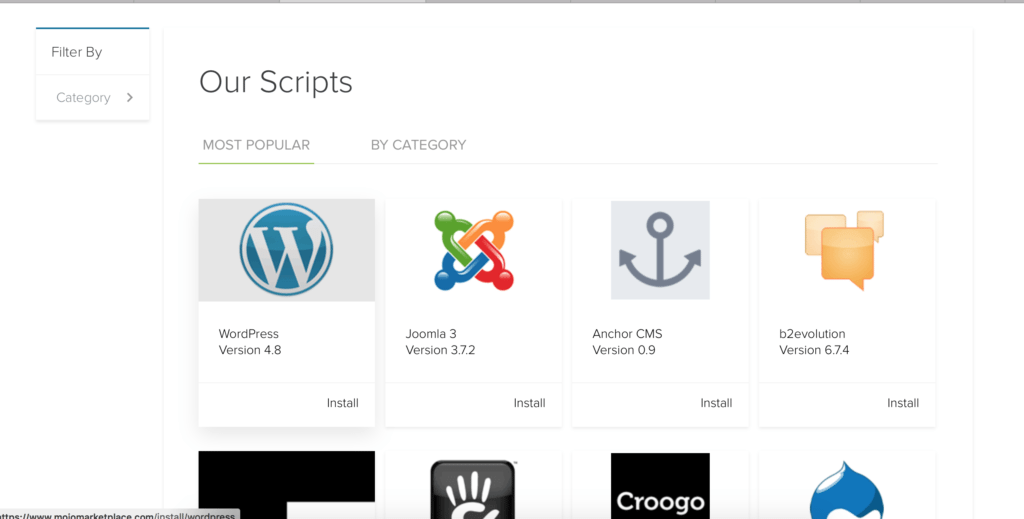The width and height of the screenshot is (1024, 519).
Task: Select the Drupal droplet logo
Action: pos(847,490)
